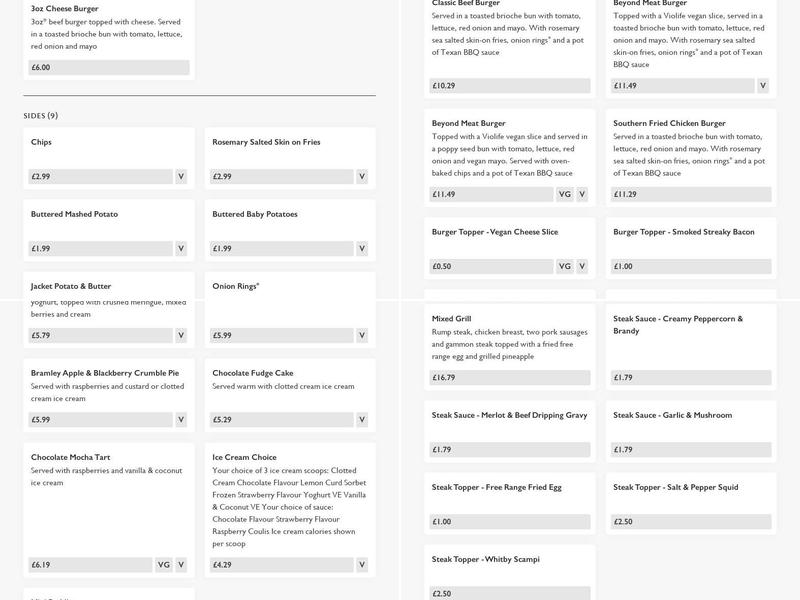
Task: Click V badge on Ice Cream Choice
Action: pos(362,565)
